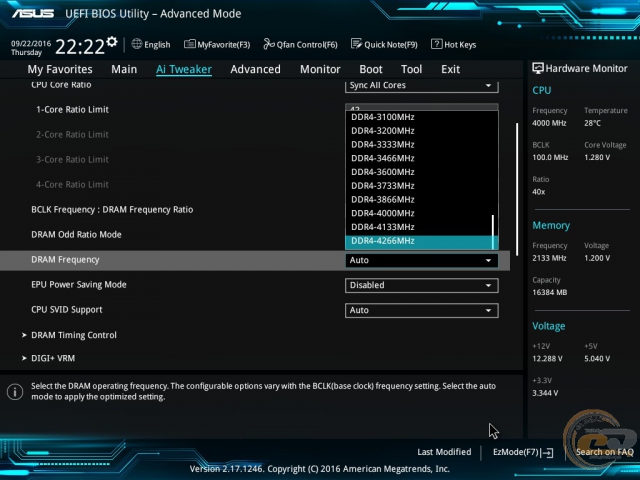This screenshot has height=480, width=640.
Task: Click the Hardware Monitor screen icon
Action: click(538, 68)
